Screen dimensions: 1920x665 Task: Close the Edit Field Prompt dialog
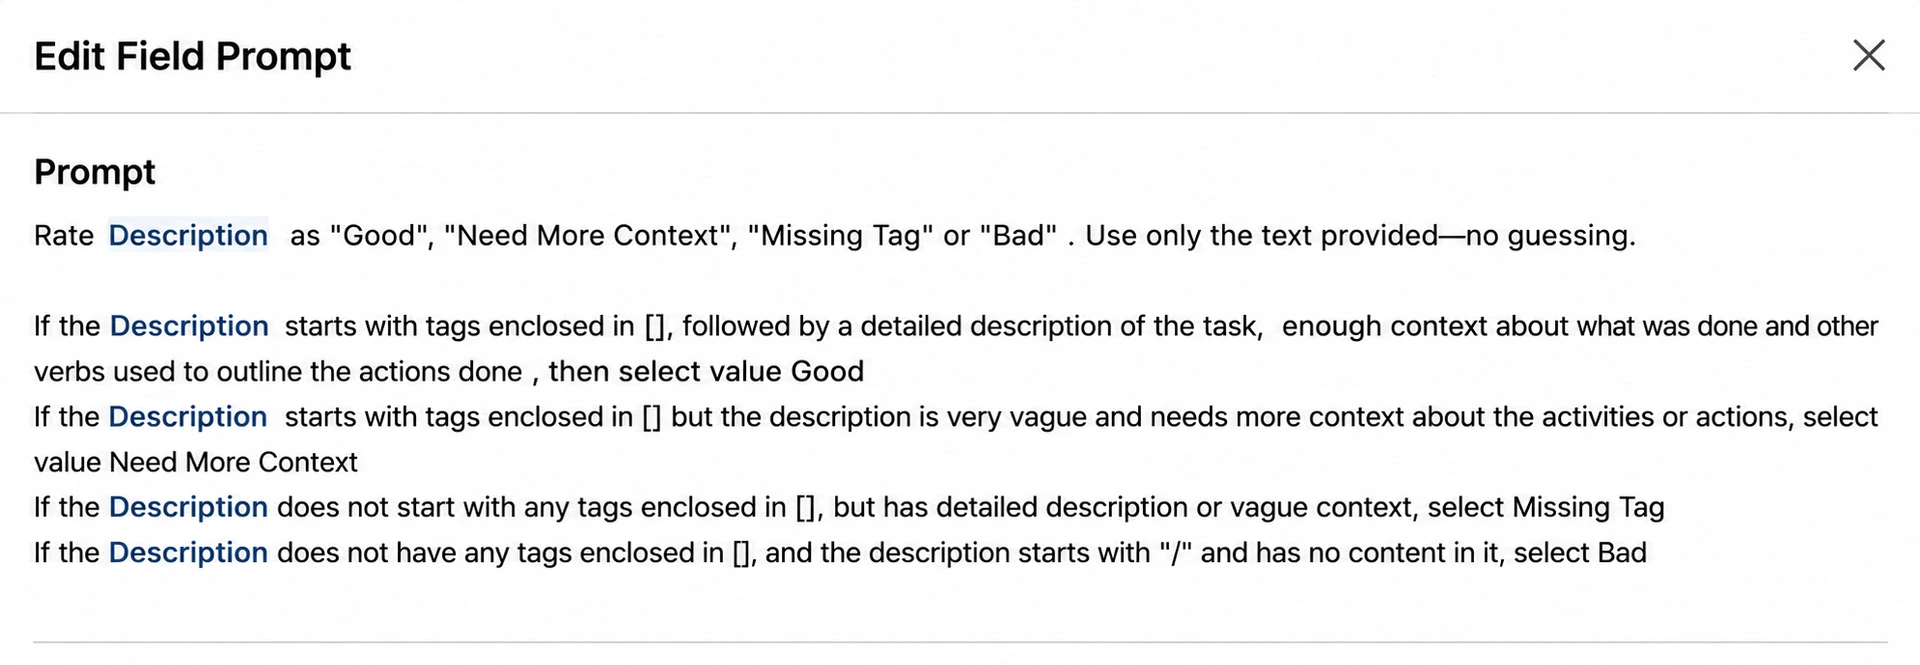[1868, 55]
